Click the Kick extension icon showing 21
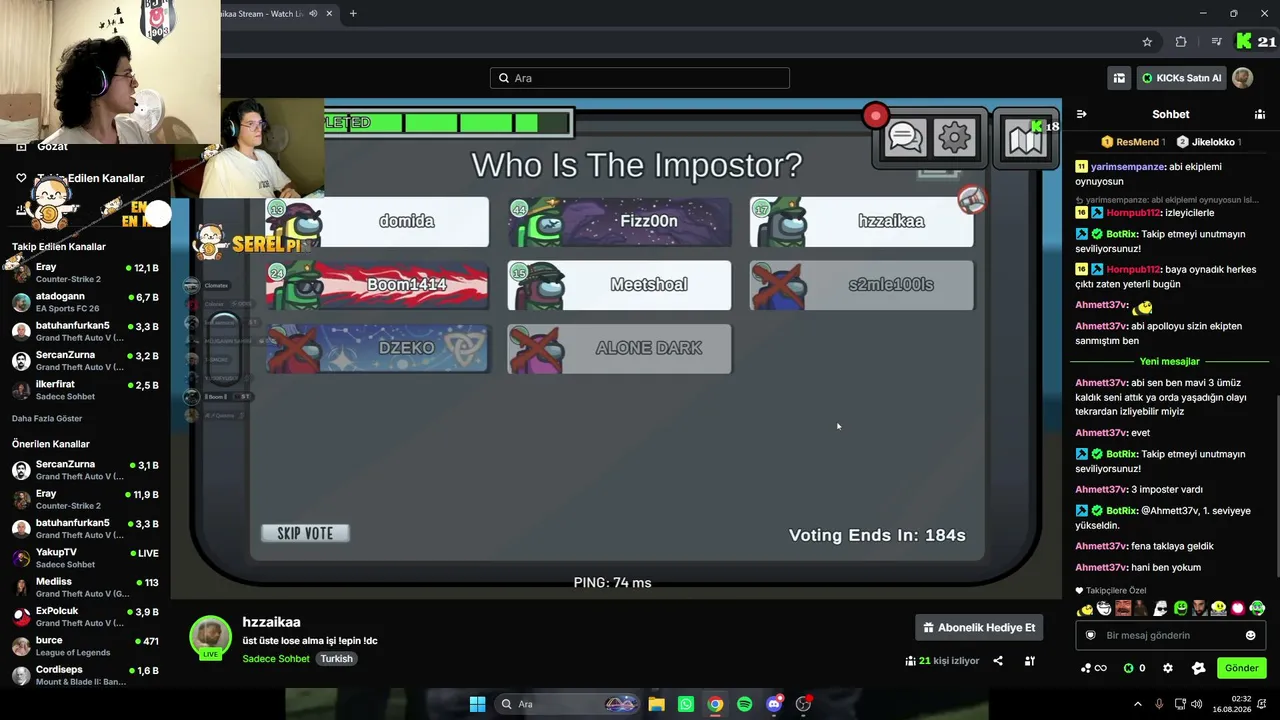 click(1255, 42)
